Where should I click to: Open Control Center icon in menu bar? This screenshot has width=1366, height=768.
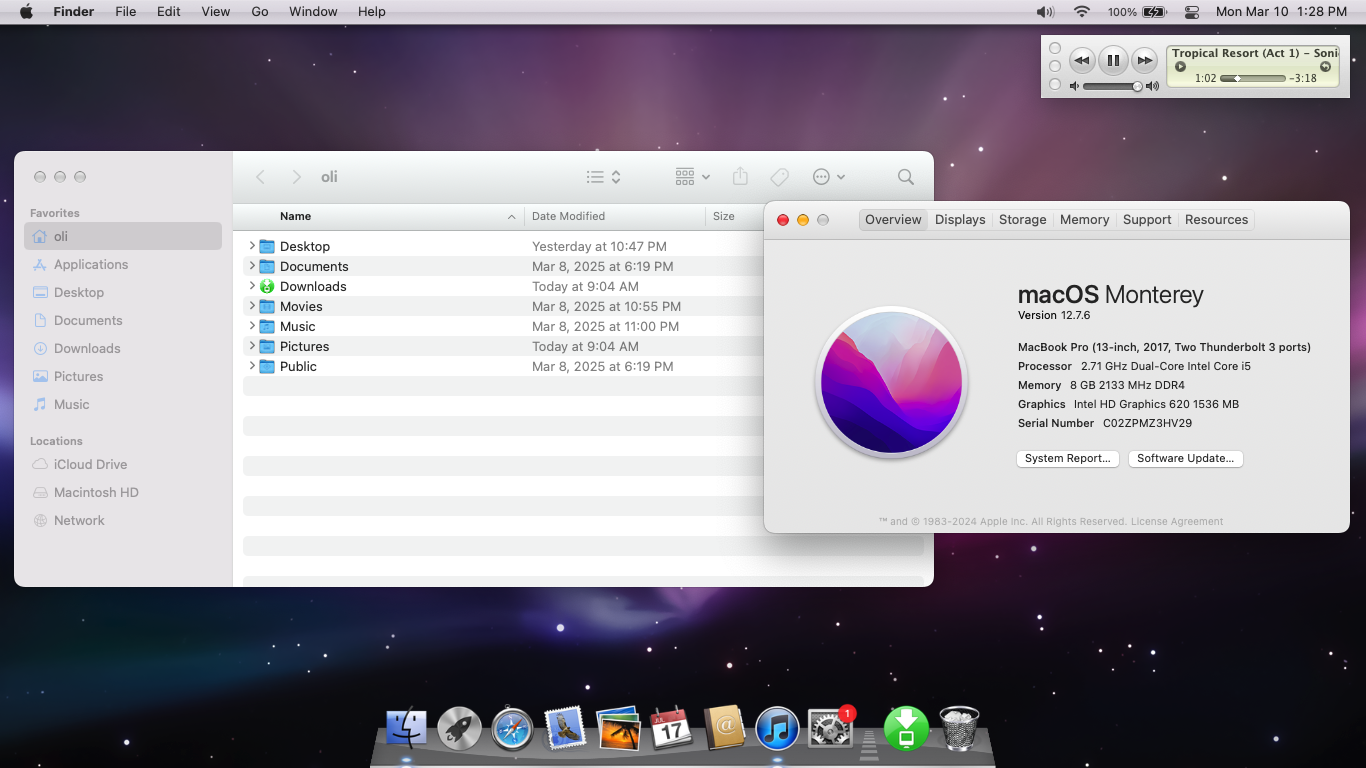[x=1191, y=12]
